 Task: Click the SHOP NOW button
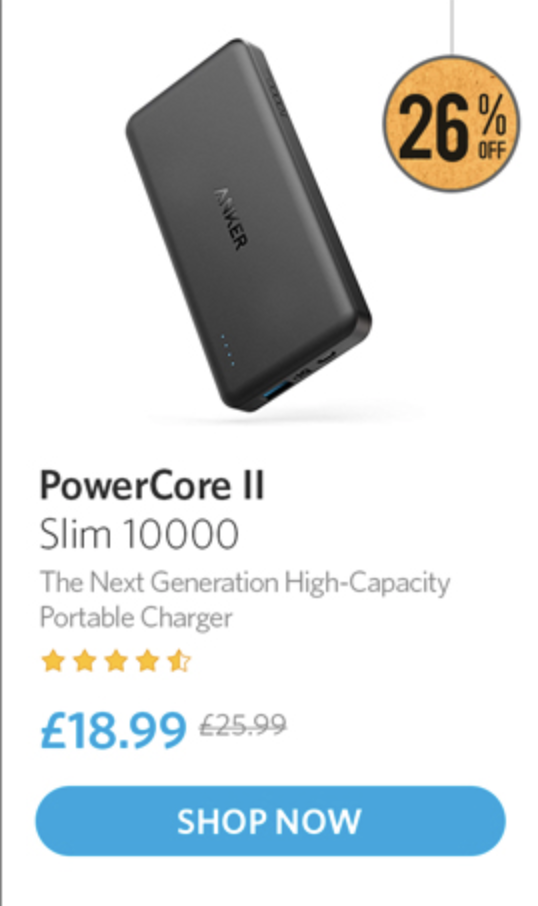click(270, 820)
